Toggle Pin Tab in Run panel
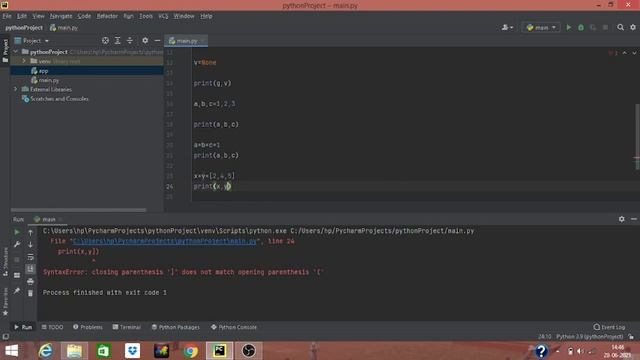This screenshot has height=360, width=640. [x=17, y=291]
